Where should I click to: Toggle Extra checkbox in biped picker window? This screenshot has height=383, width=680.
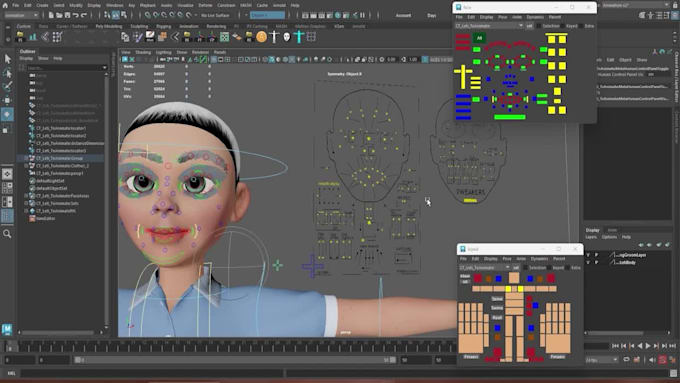point(568,268)
